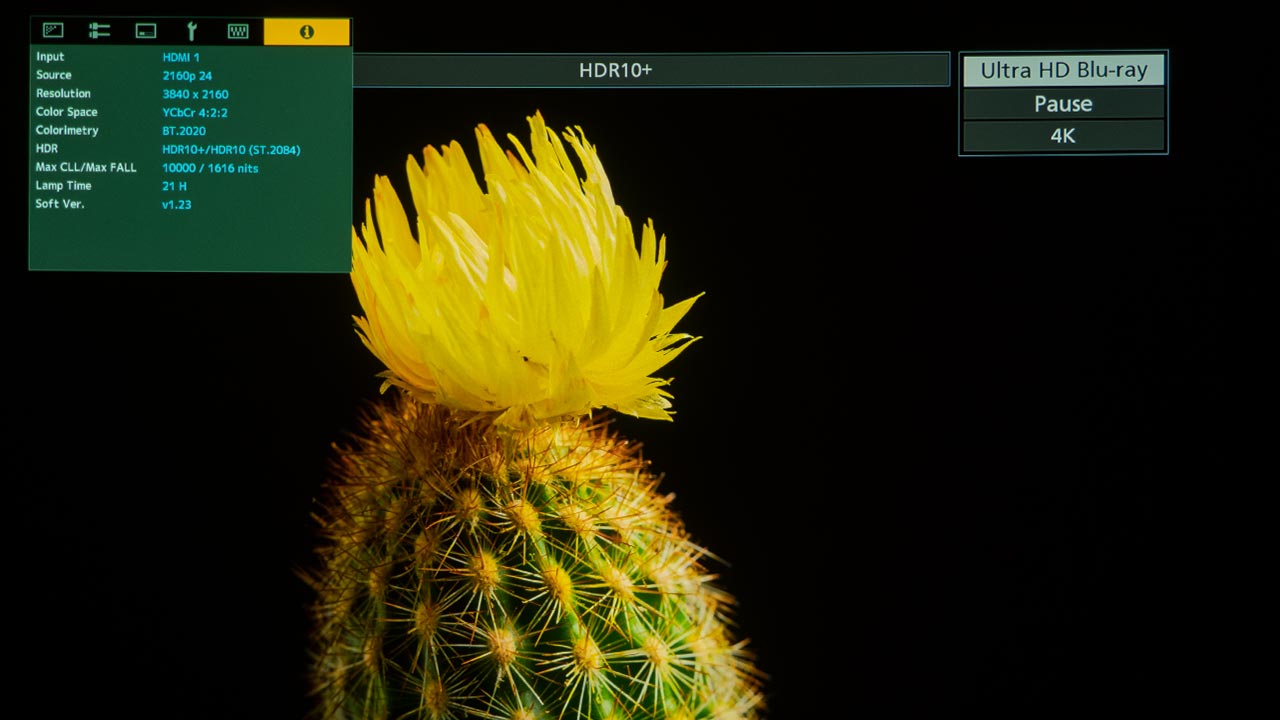This screenshot has height=720, width=1280.
Task: Open the Installation screen tab icon
Action: click(146, 31)
